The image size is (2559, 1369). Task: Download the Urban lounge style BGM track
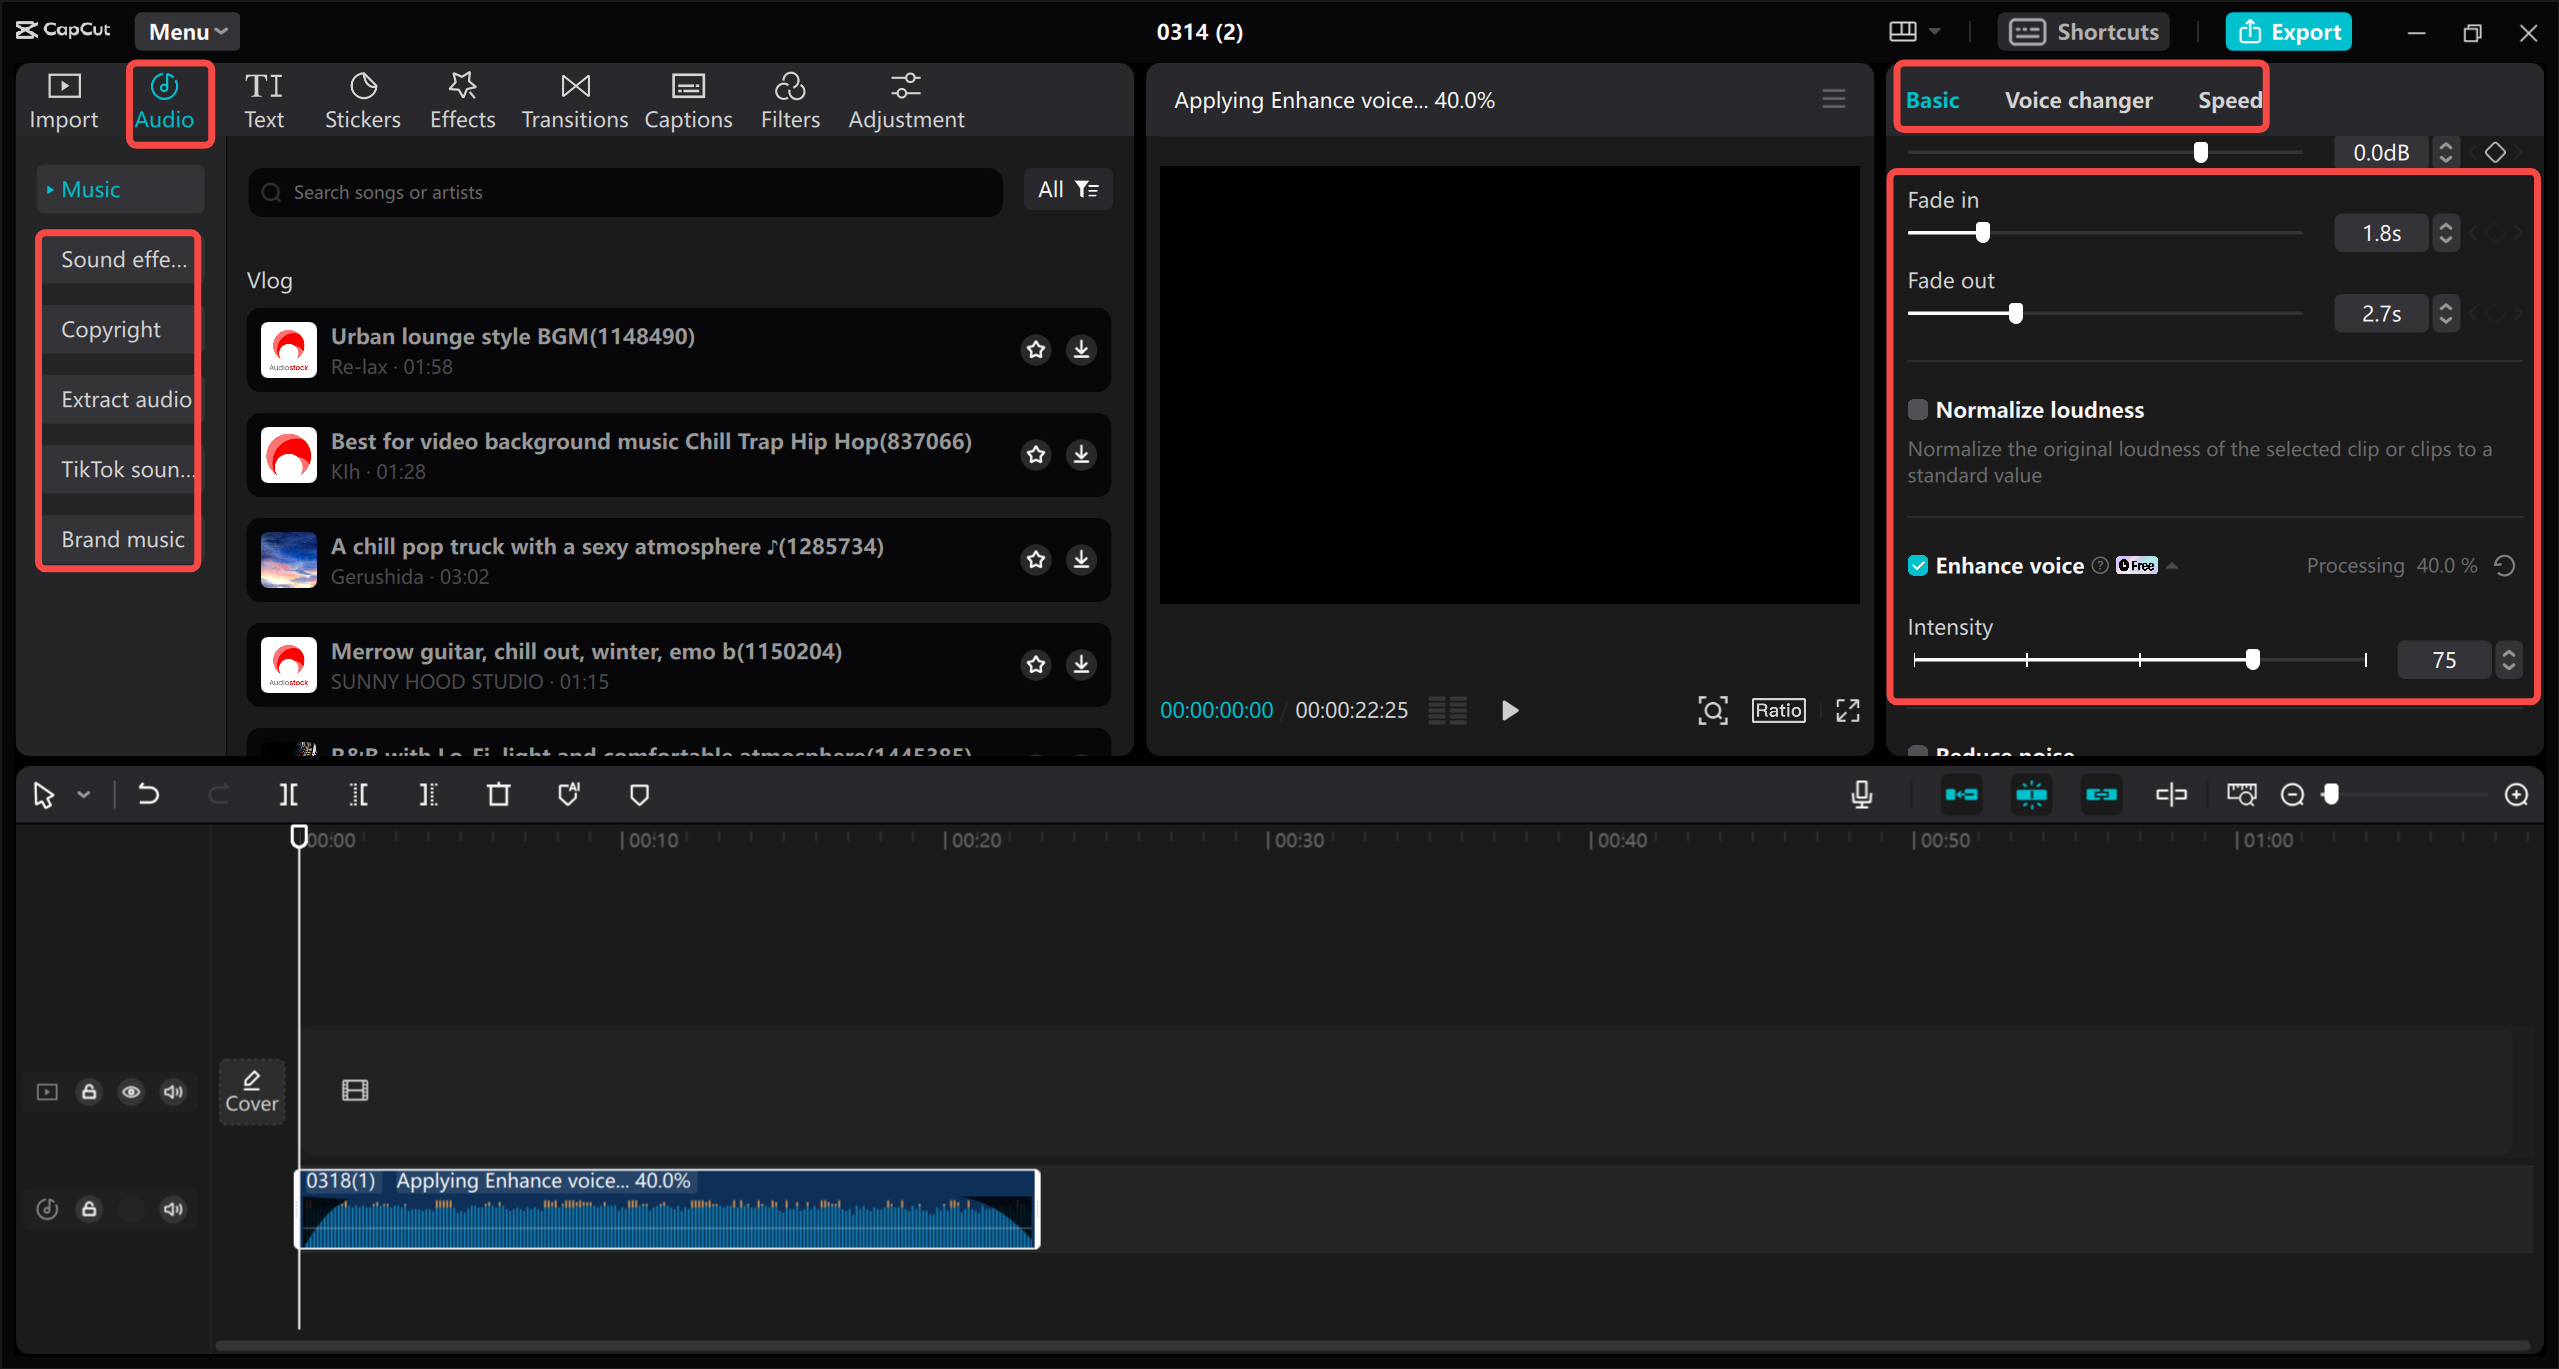[1080, 350]
